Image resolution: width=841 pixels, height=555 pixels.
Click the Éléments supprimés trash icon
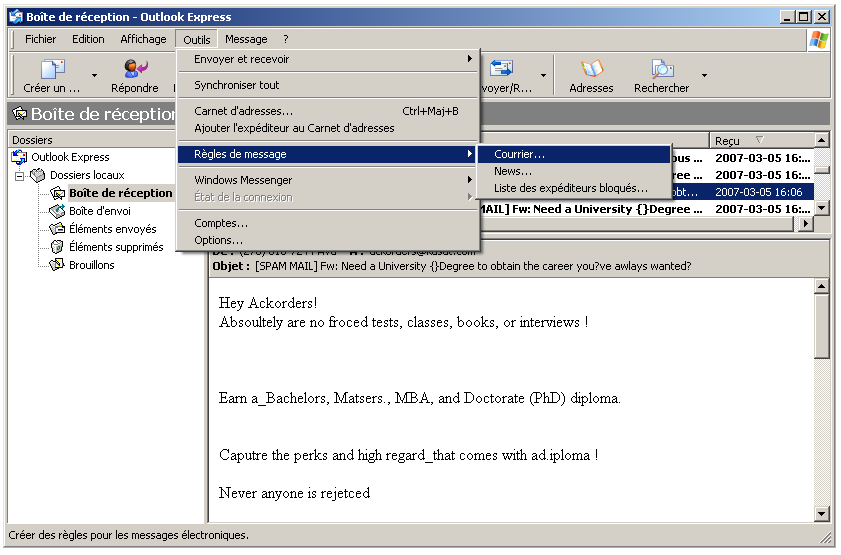click(57, 247)
